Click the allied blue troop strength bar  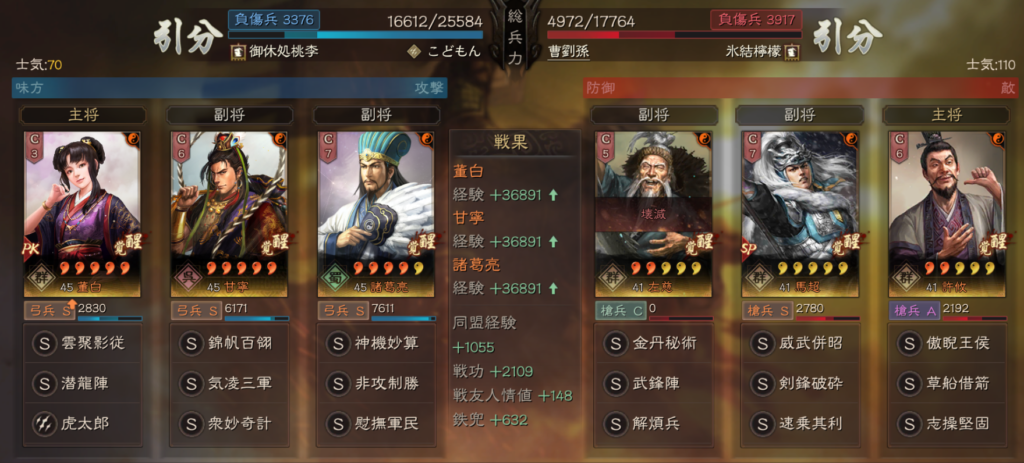tap(356, 35)
